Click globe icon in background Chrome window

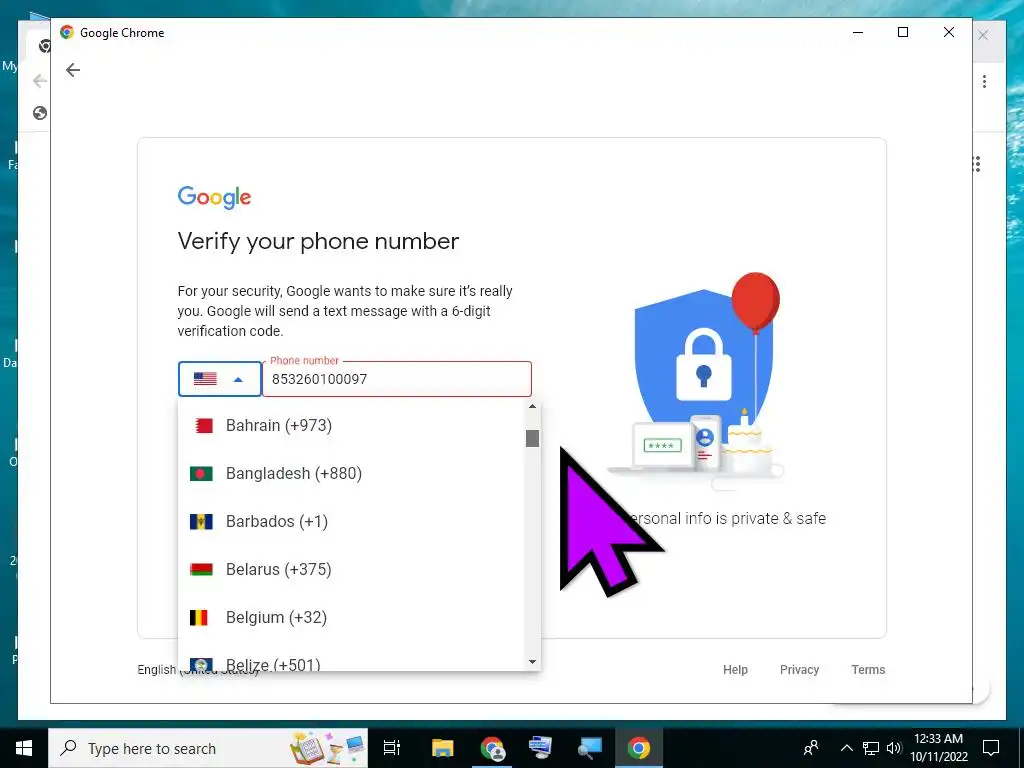tap(40, 113)
